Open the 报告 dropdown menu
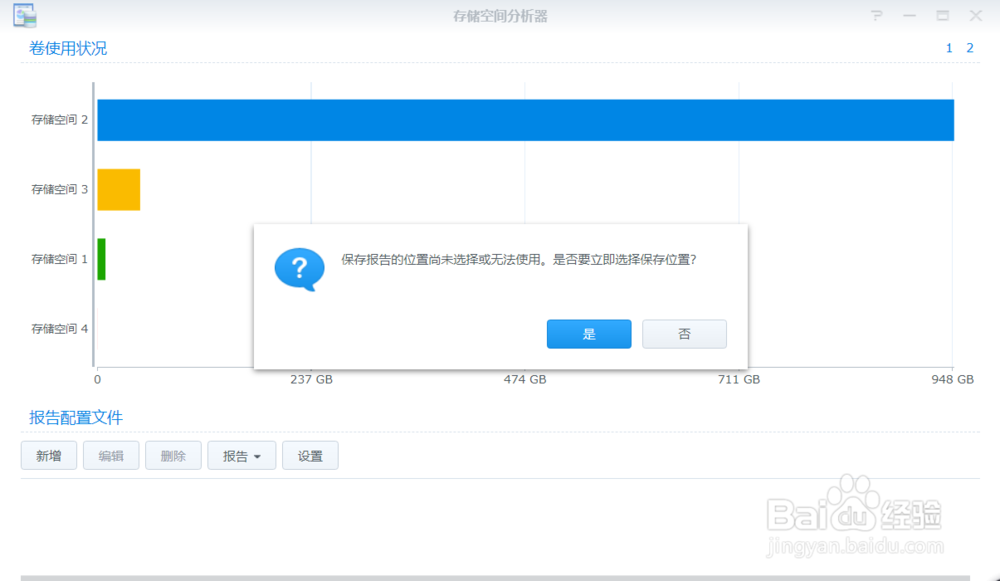The width and height of the screenshot is (1000, 581). pyautogui.click(x=241, y=455)
